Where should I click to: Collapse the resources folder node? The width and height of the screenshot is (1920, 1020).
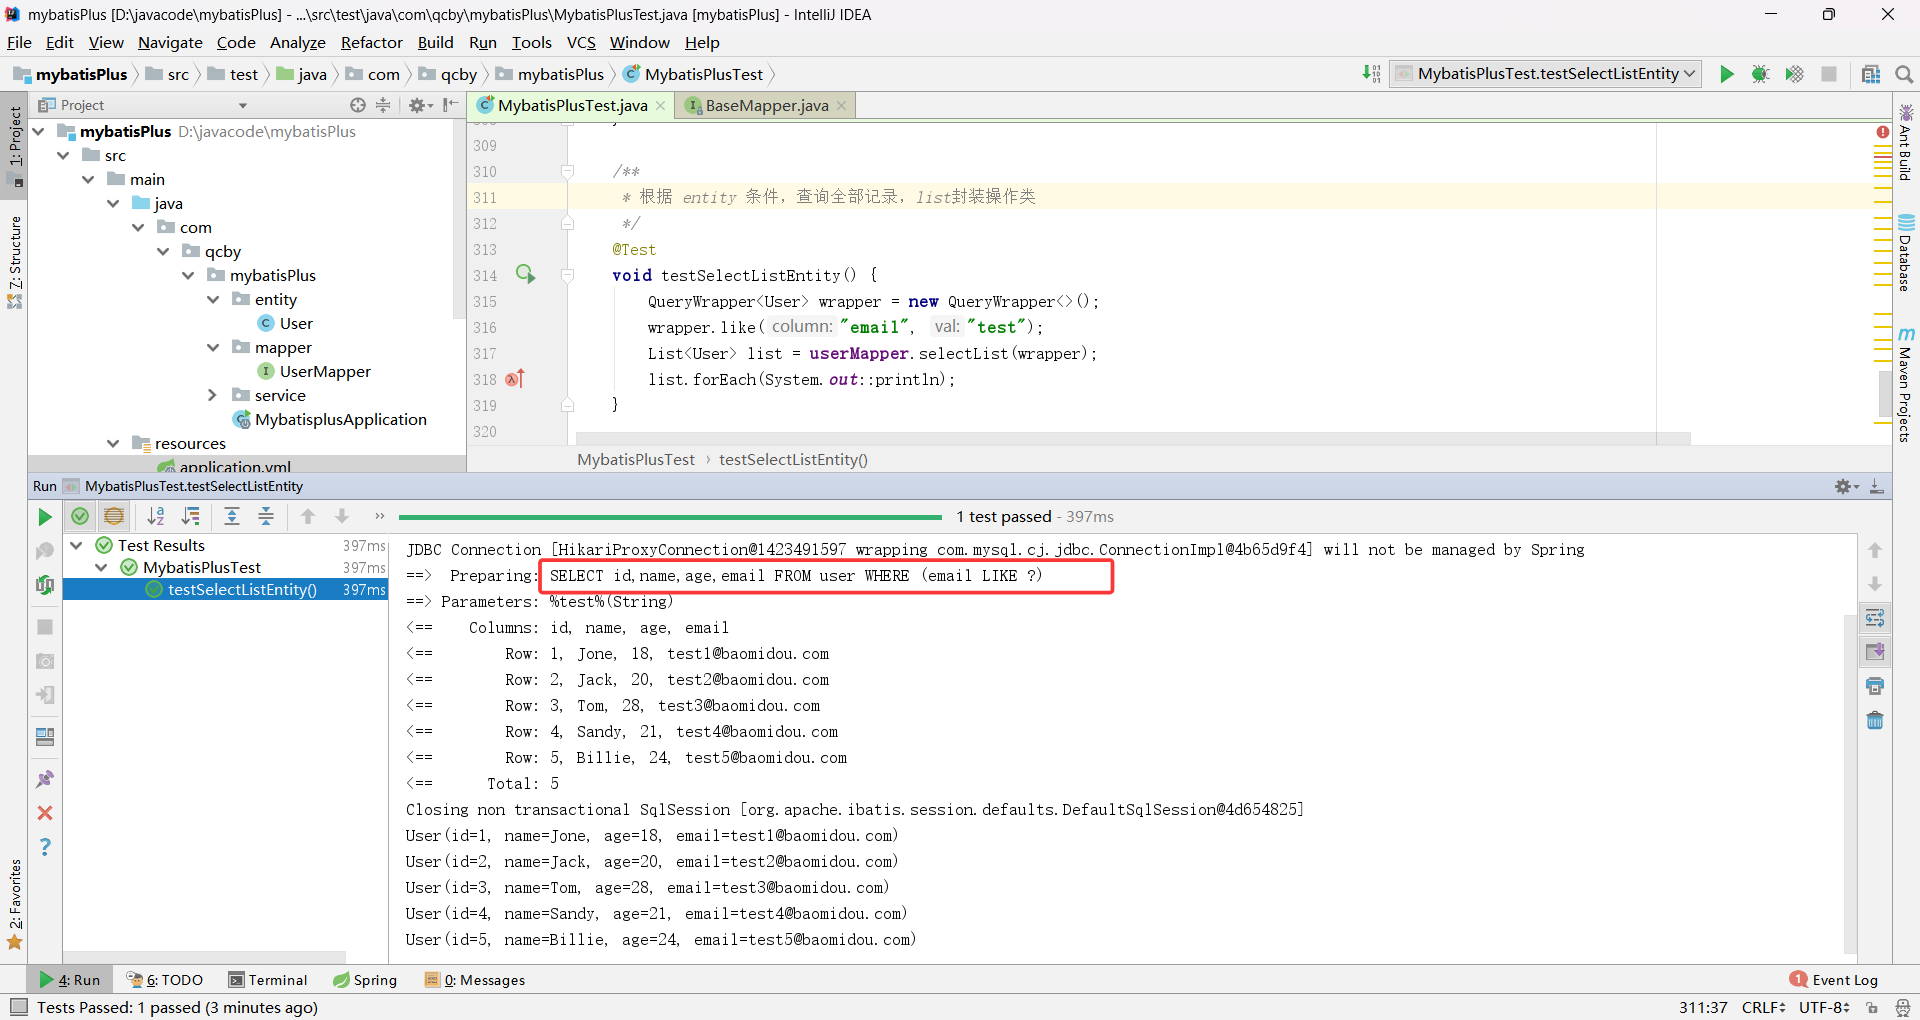click(113, 443)
